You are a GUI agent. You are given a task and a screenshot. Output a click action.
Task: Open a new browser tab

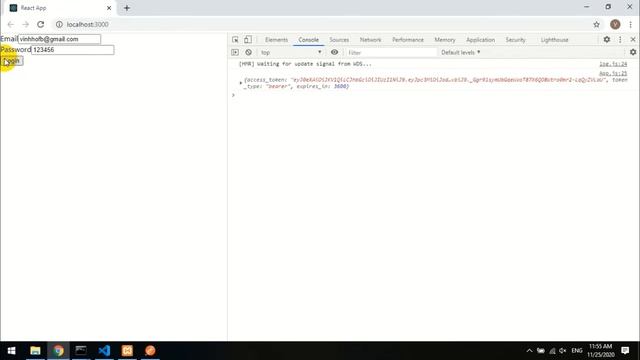click(127, 8)
